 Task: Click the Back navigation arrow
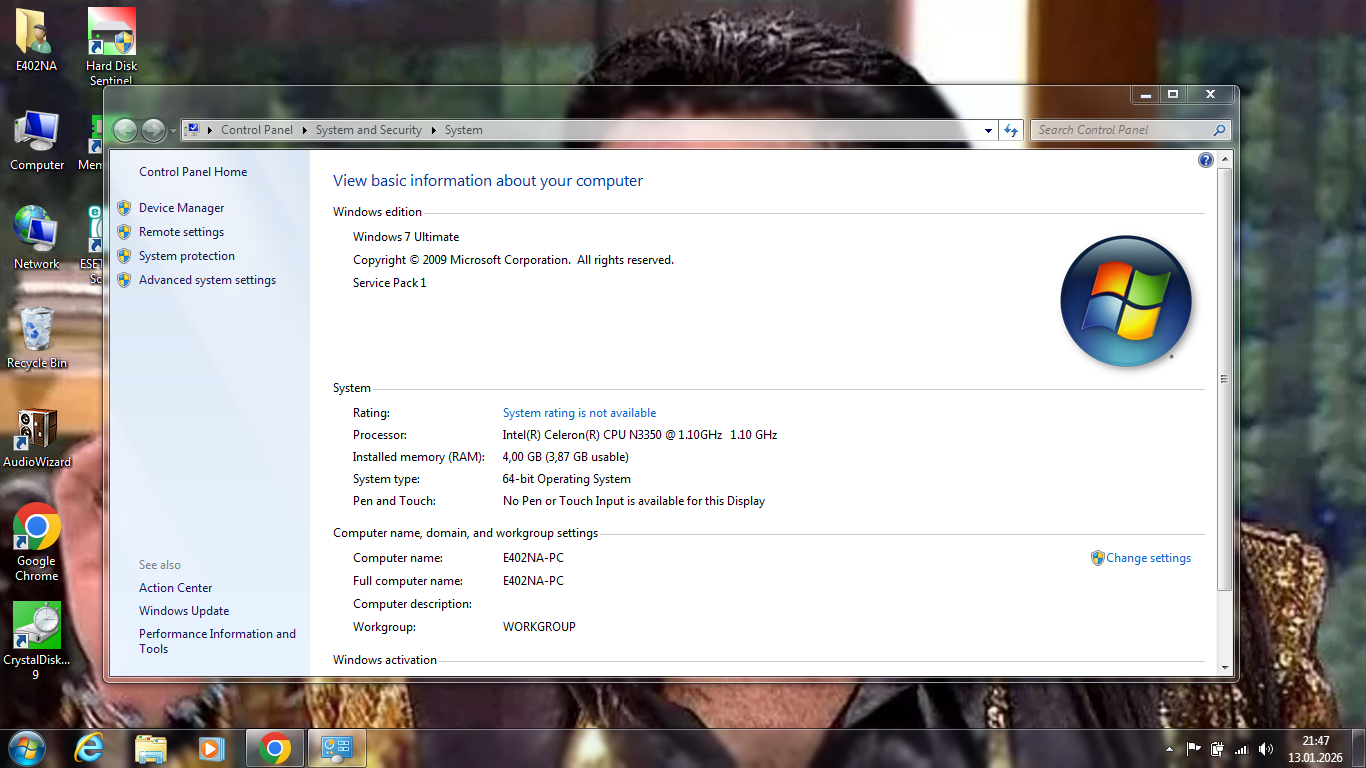pyautogui.click(x=125, y=130)
